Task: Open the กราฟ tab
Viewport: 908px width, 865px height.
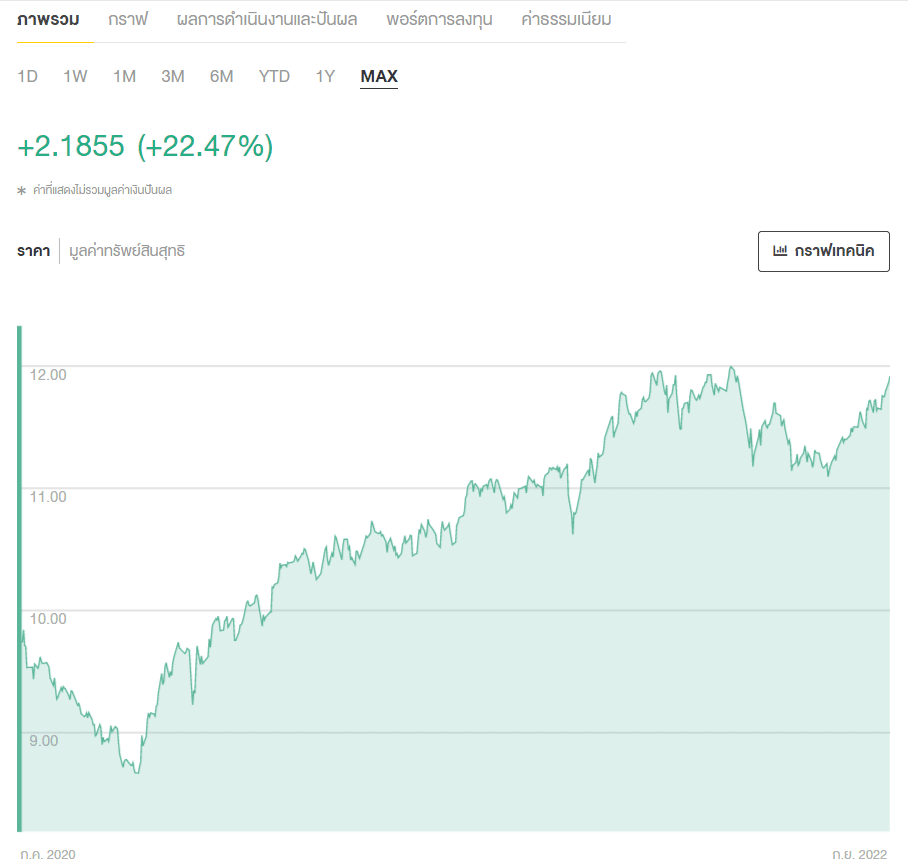Action: (x=128, y=20)
